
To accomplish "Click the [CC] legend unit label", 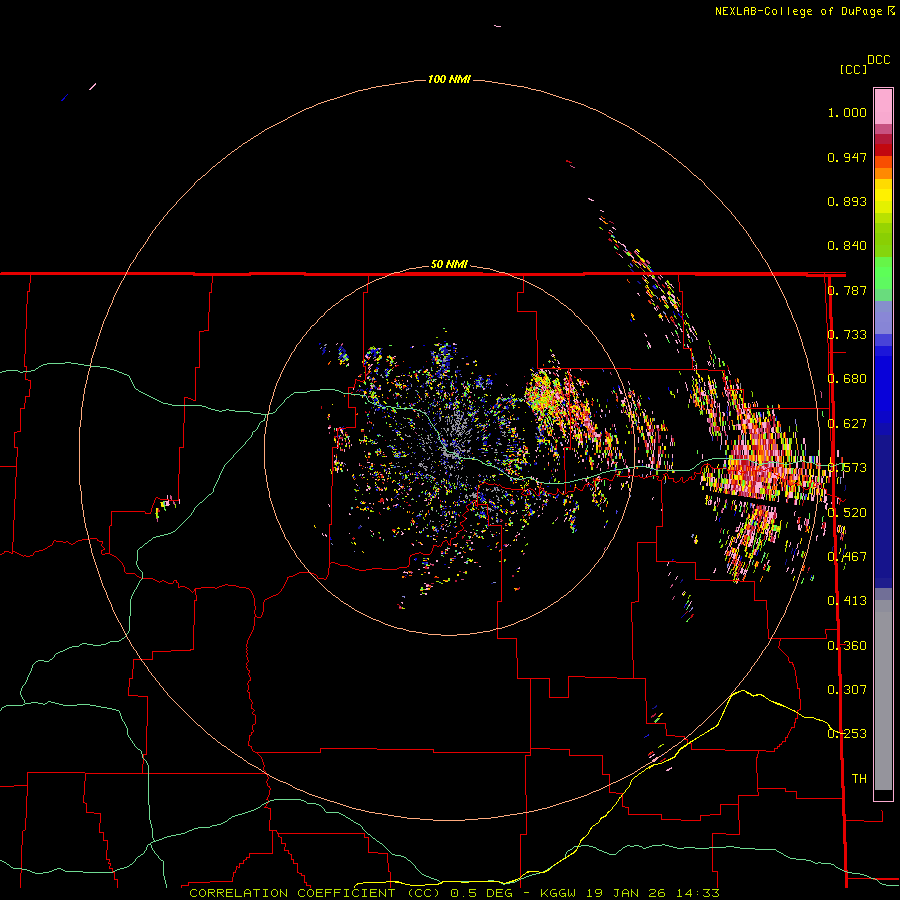I will 853,69.
